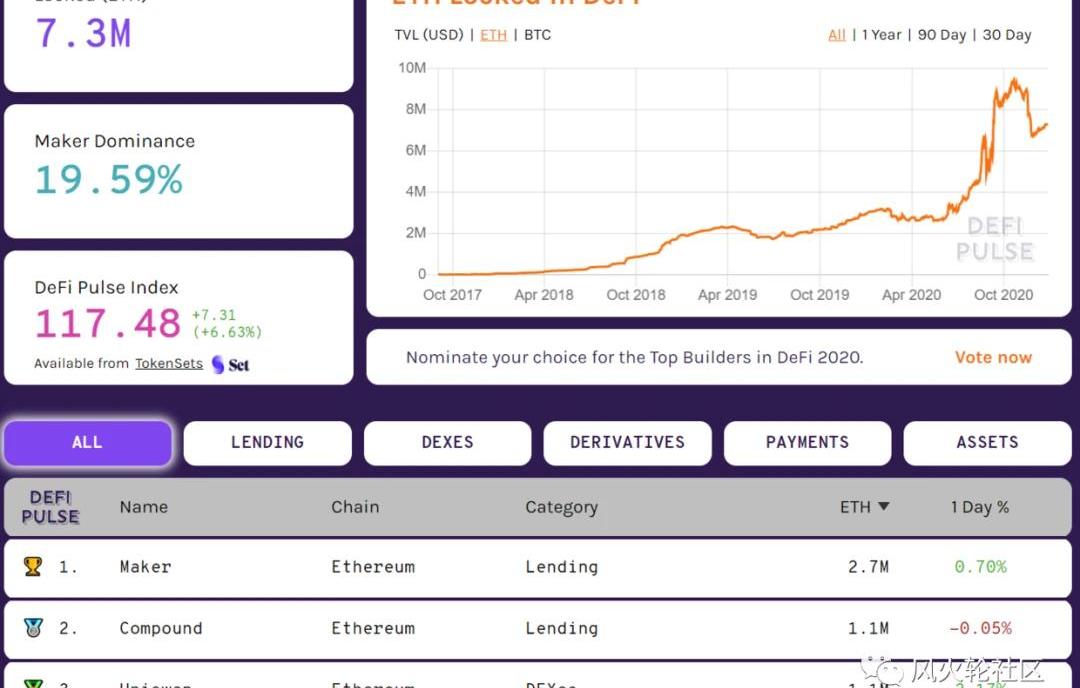Select the 1 Year chart range

pyautogui.click(x=881, y=35)
